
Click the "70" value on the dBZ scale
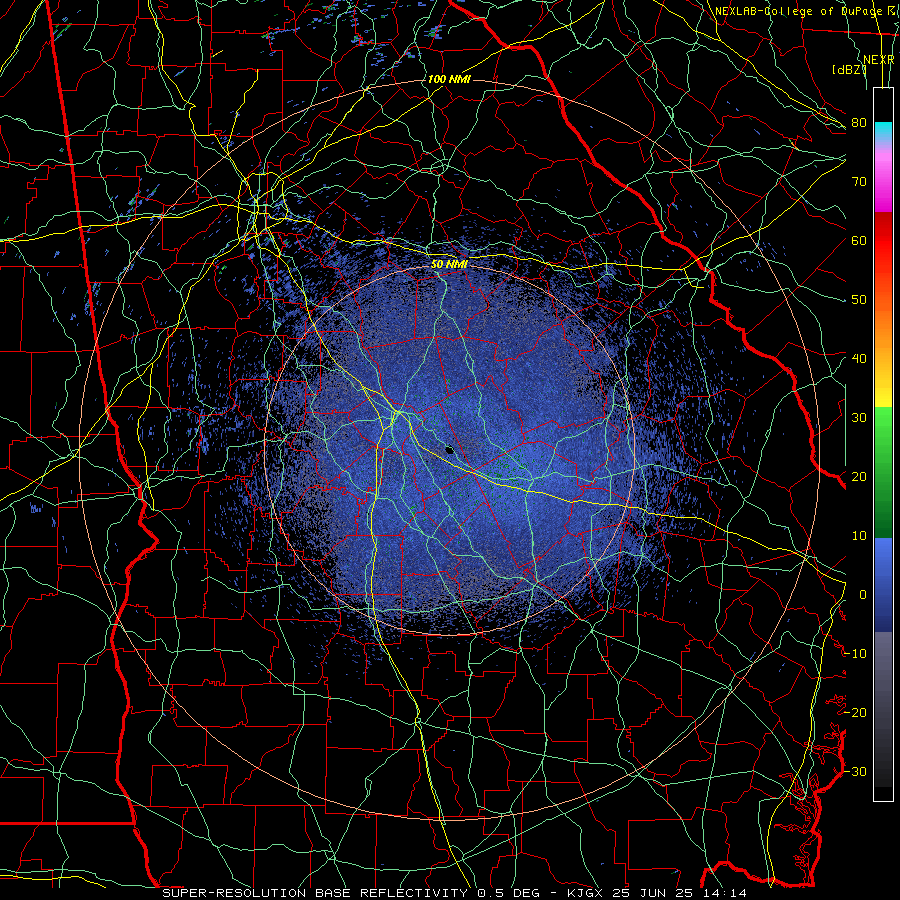[x=859, y=182]
